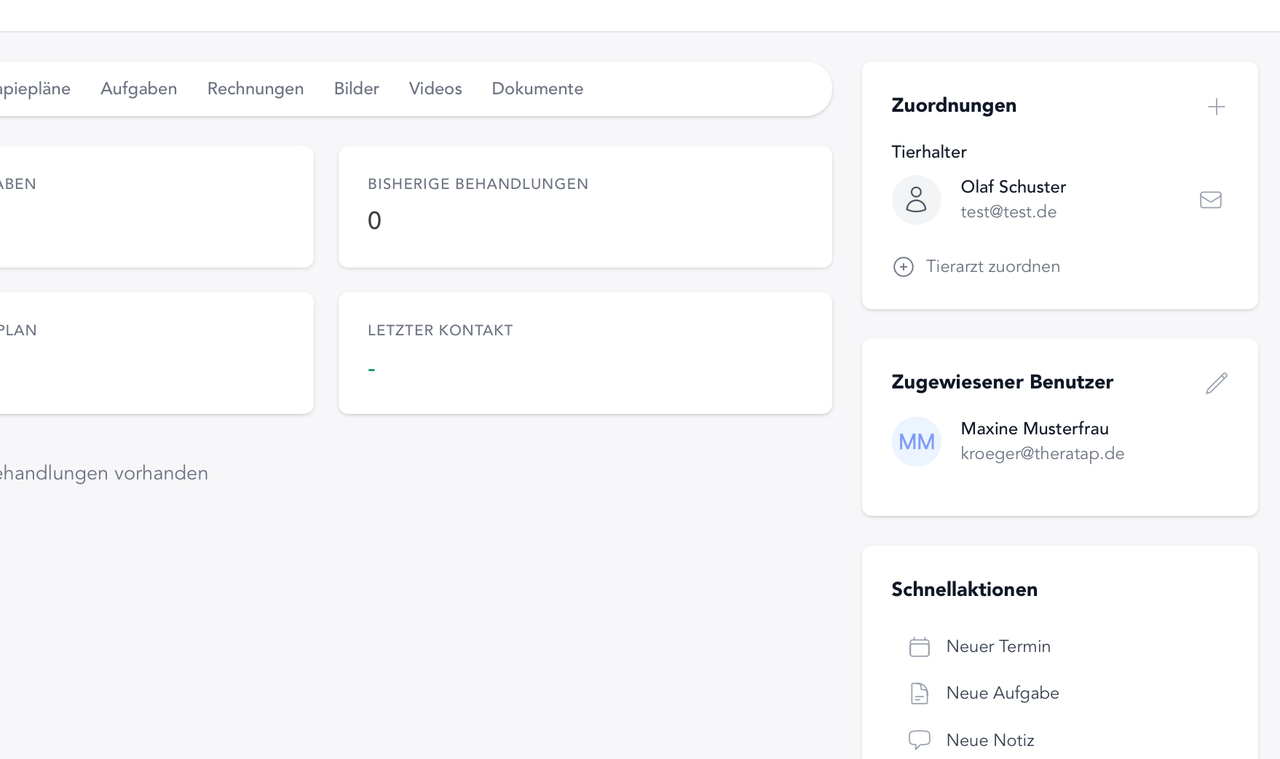Click the Zugewiesener Benutzer heading
Viewport: 1280px width, 759px height.
(x=1002, y=382)
